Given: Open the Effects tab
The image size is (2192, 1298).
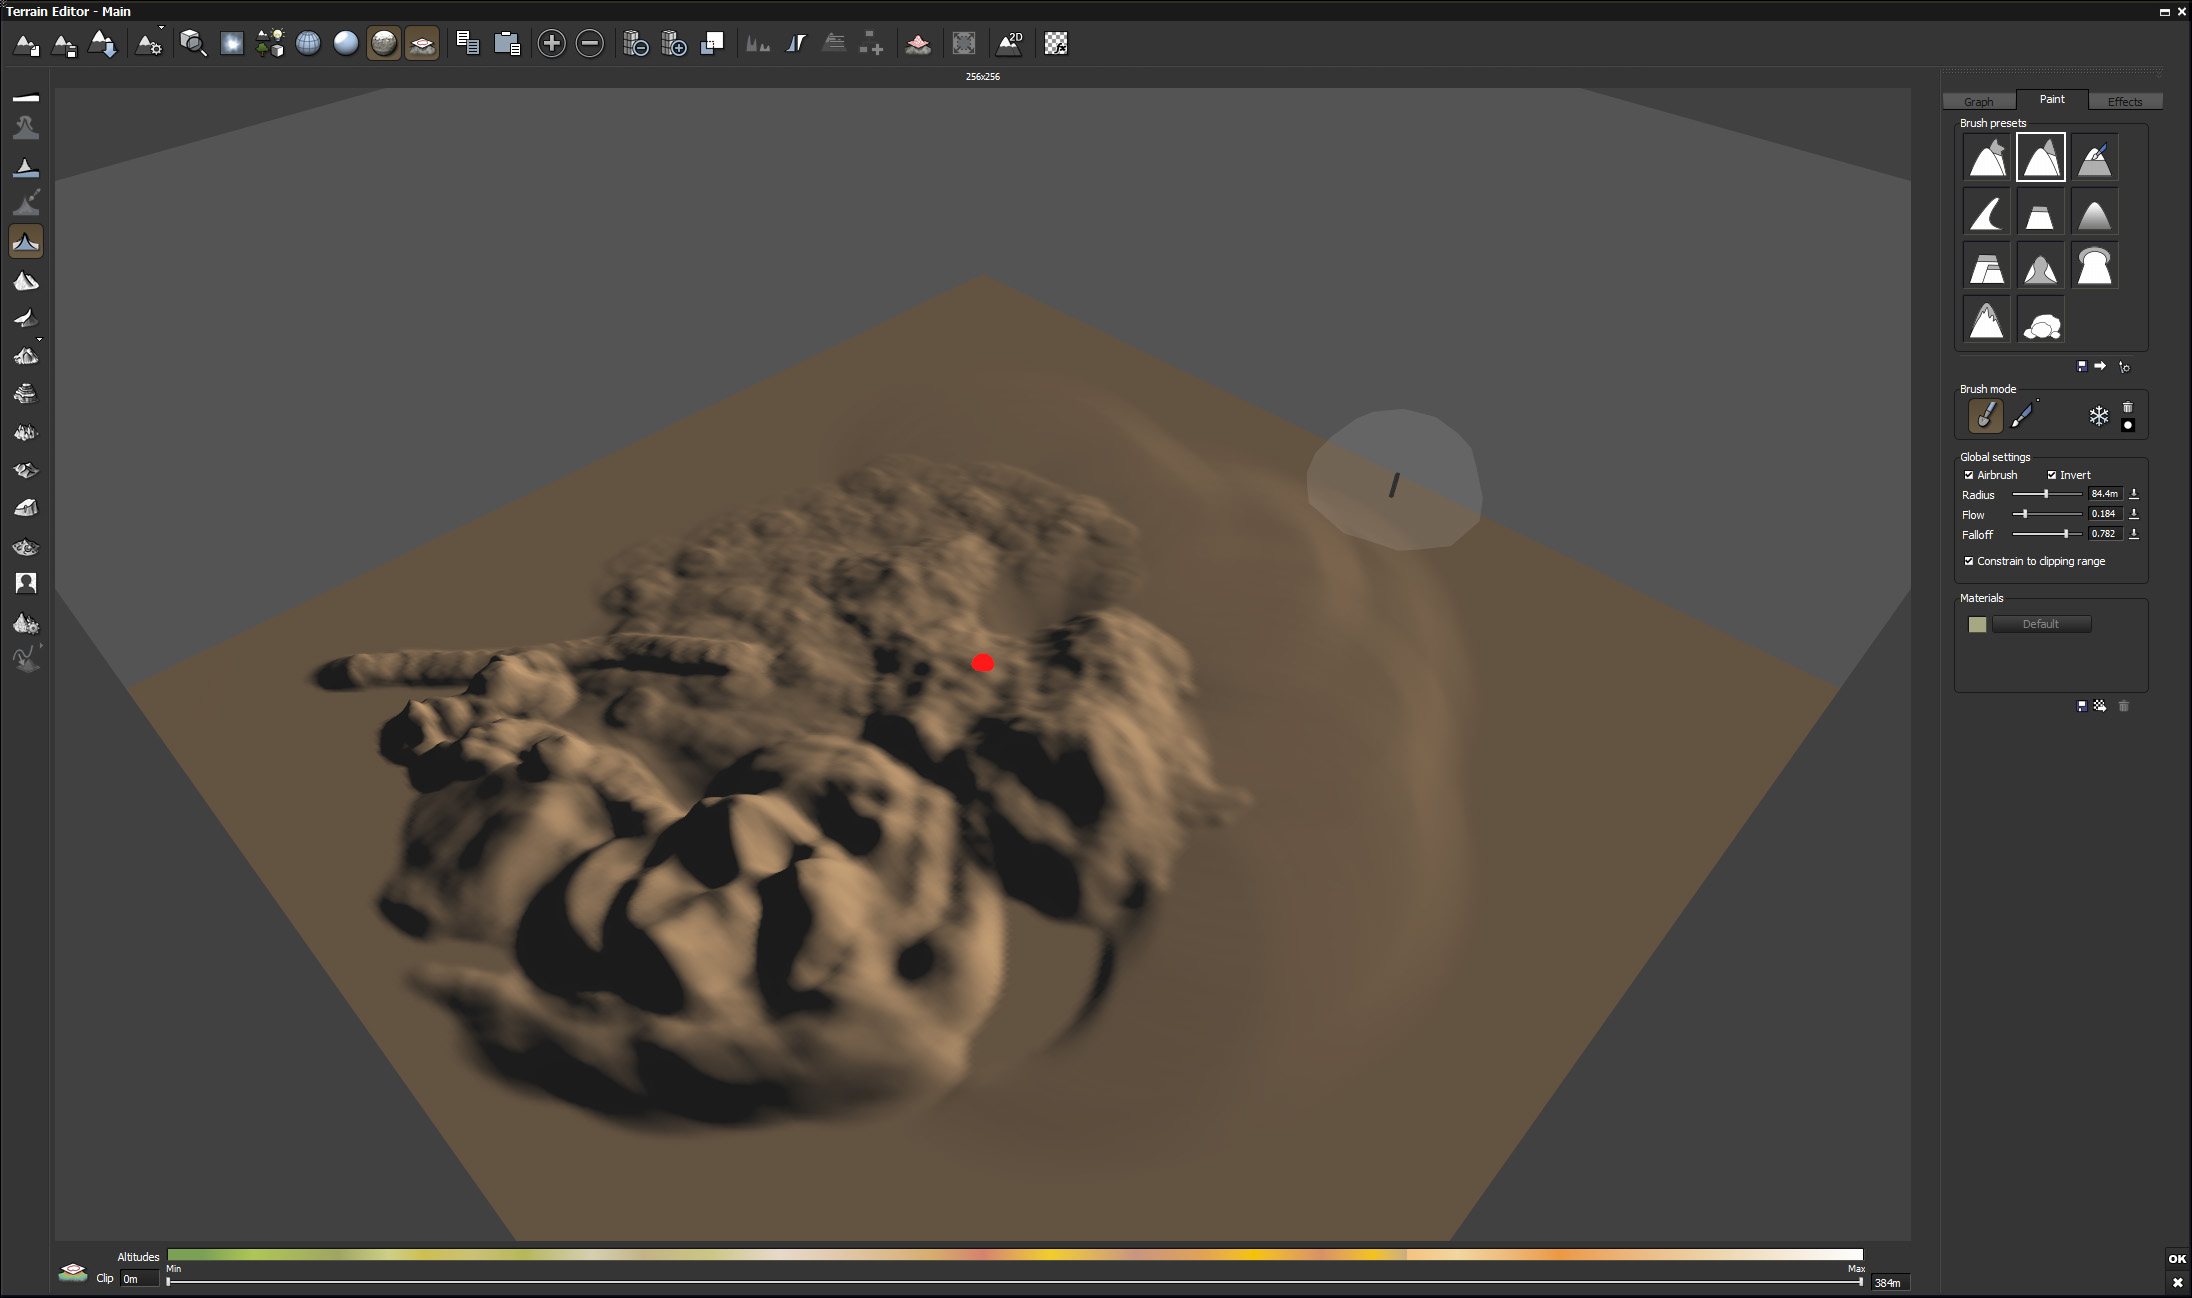Looking at the screenshot, I should click(x=2124, y=101).
